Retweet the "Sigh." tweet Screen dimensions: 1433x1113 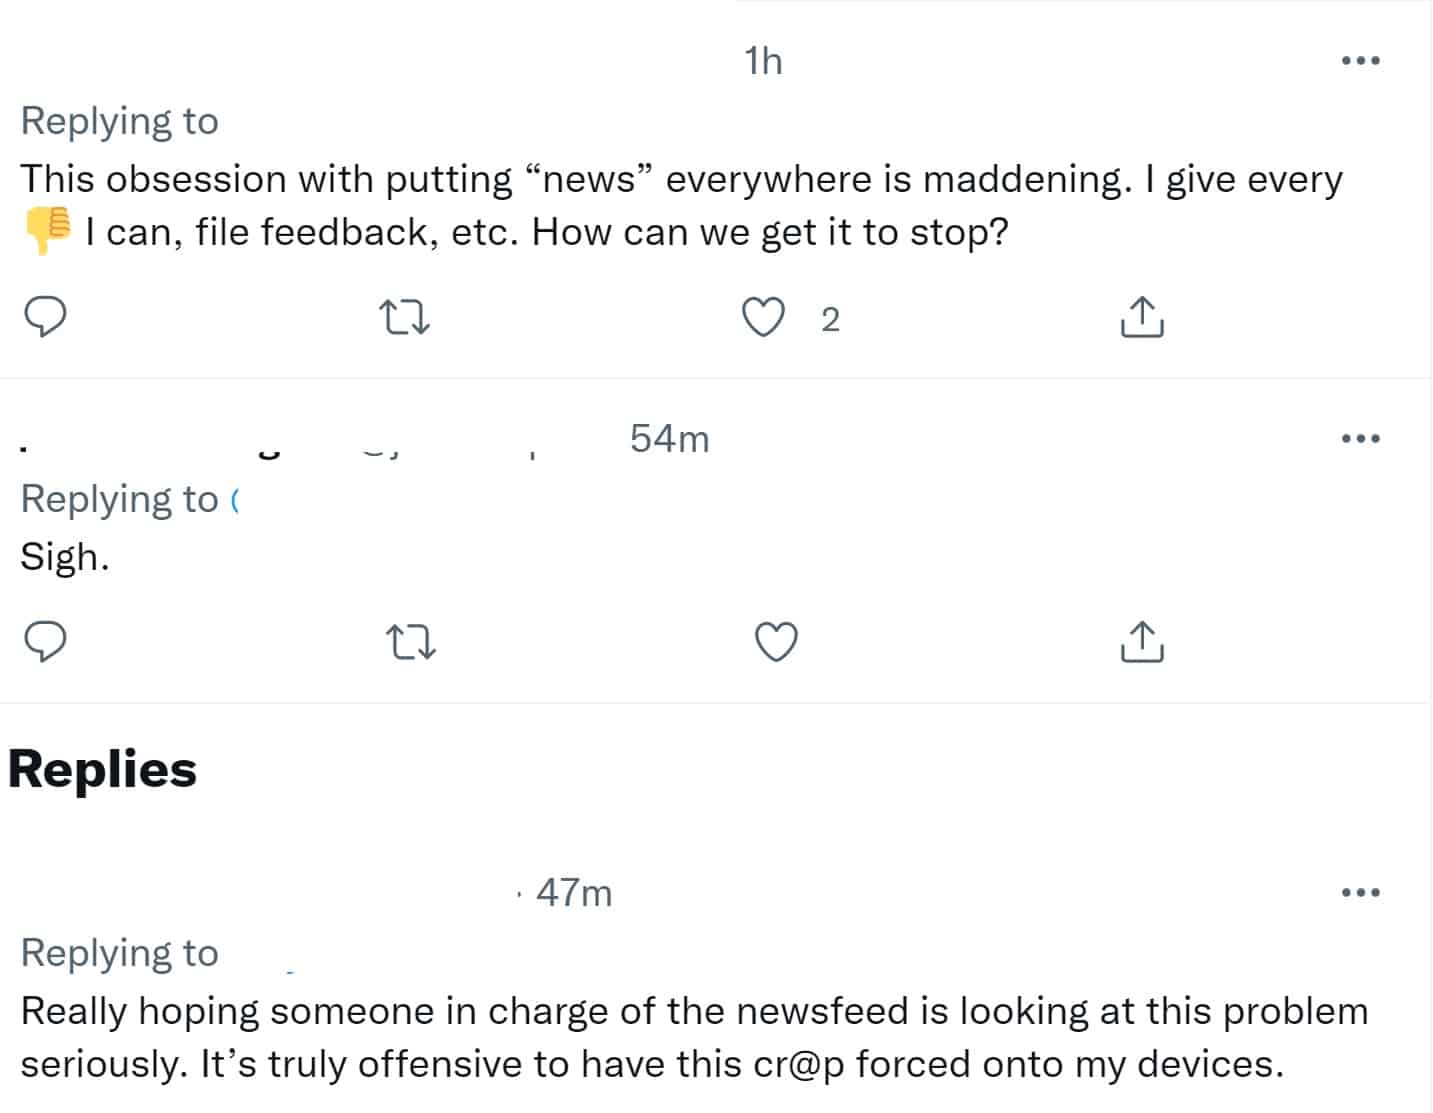click(411, 642)
